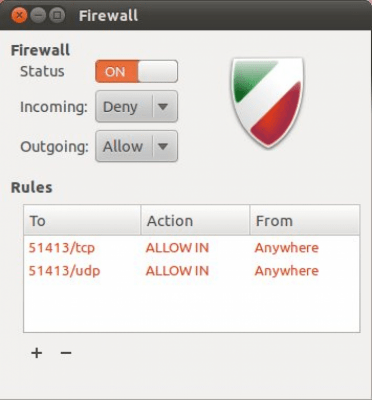Open the Outgoing Allow dropdown
Image resolution: width=372 pixels, height=400 pixels.
(x=136, y=146)
